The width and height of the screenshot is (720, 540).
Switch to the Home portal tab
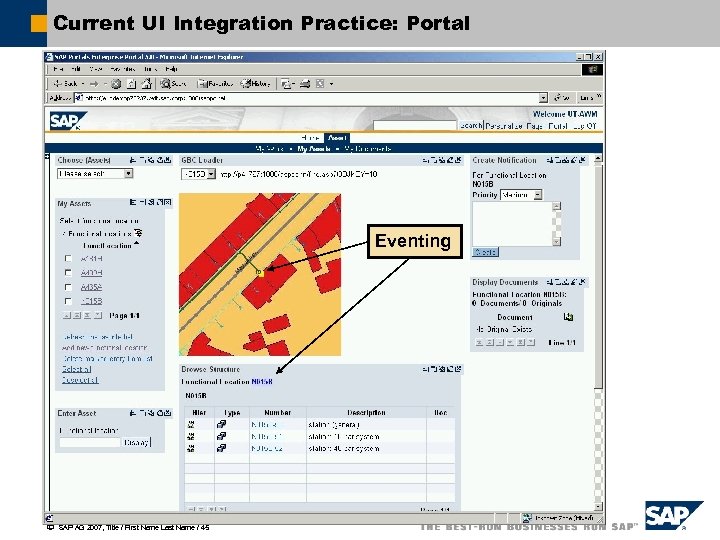coord(311,138)
